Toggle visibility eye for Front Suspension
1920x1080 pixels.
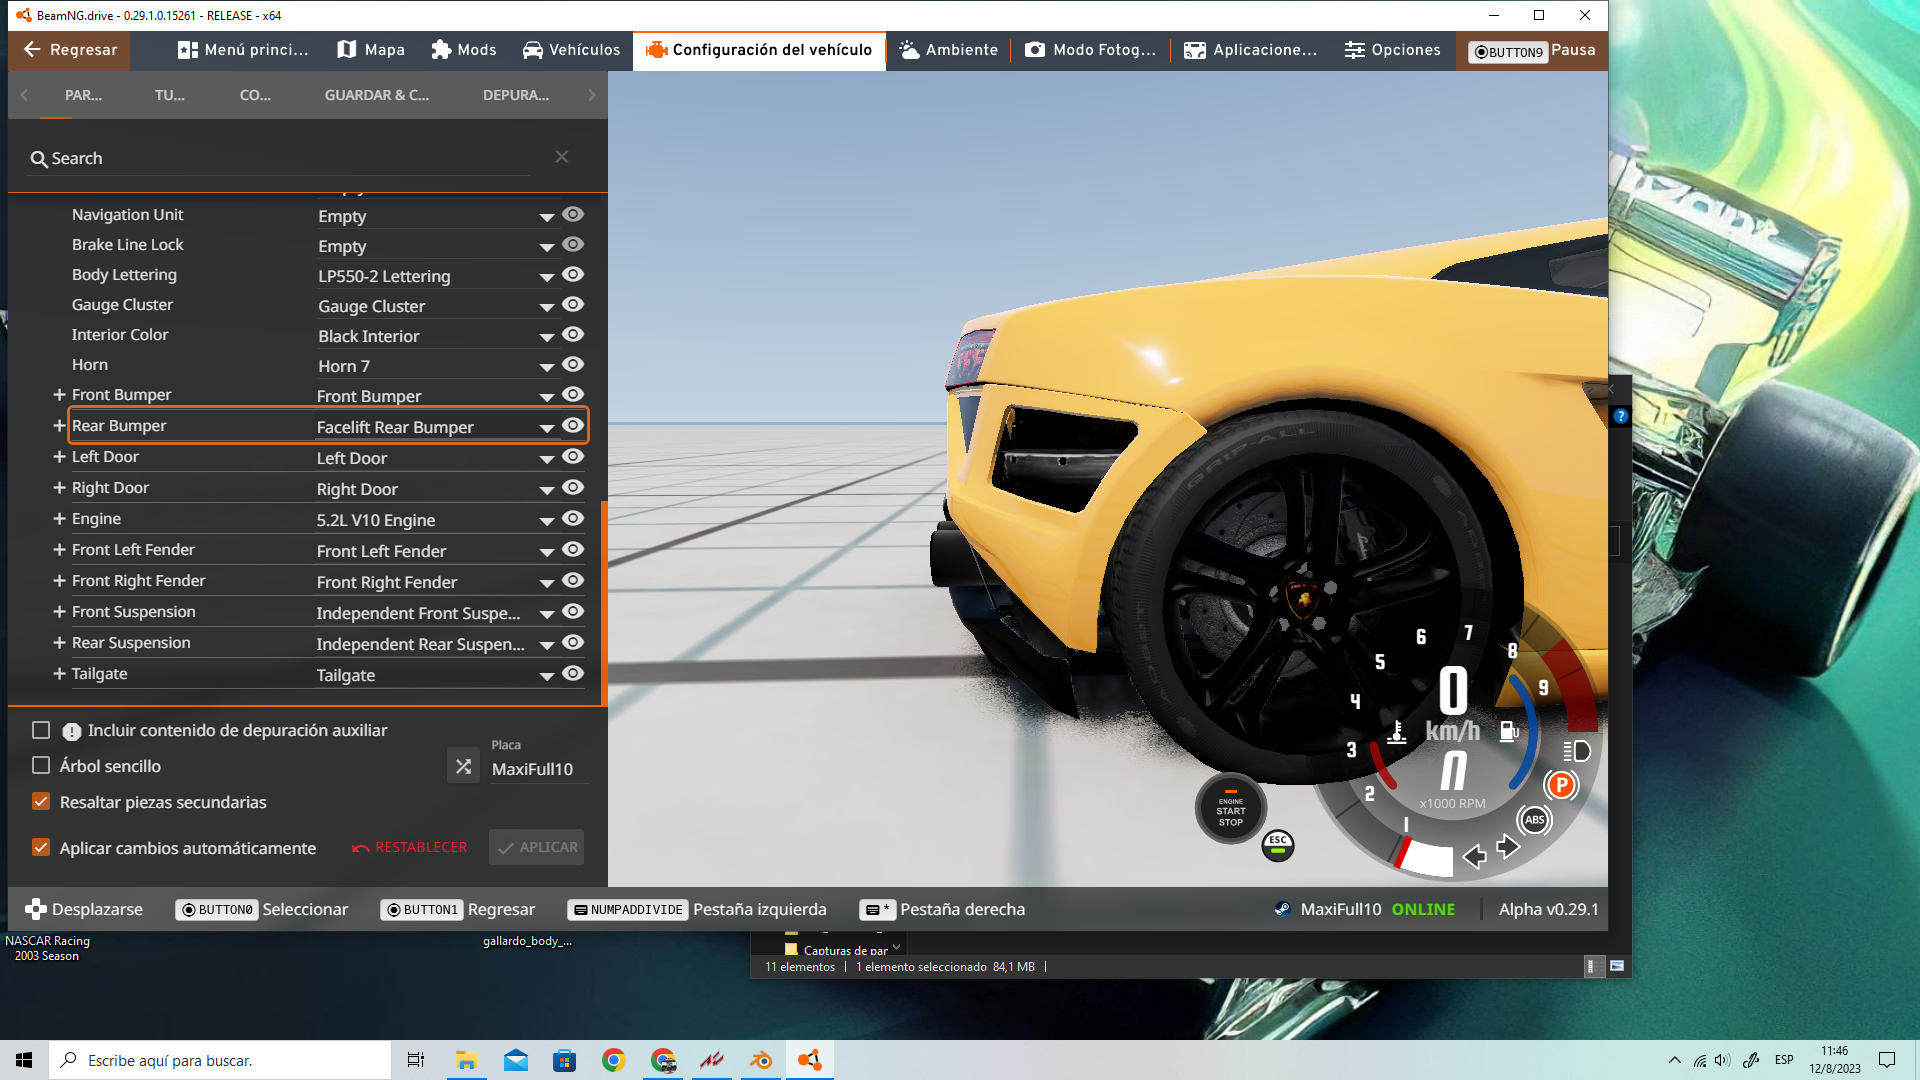click(x=573, y=611)
